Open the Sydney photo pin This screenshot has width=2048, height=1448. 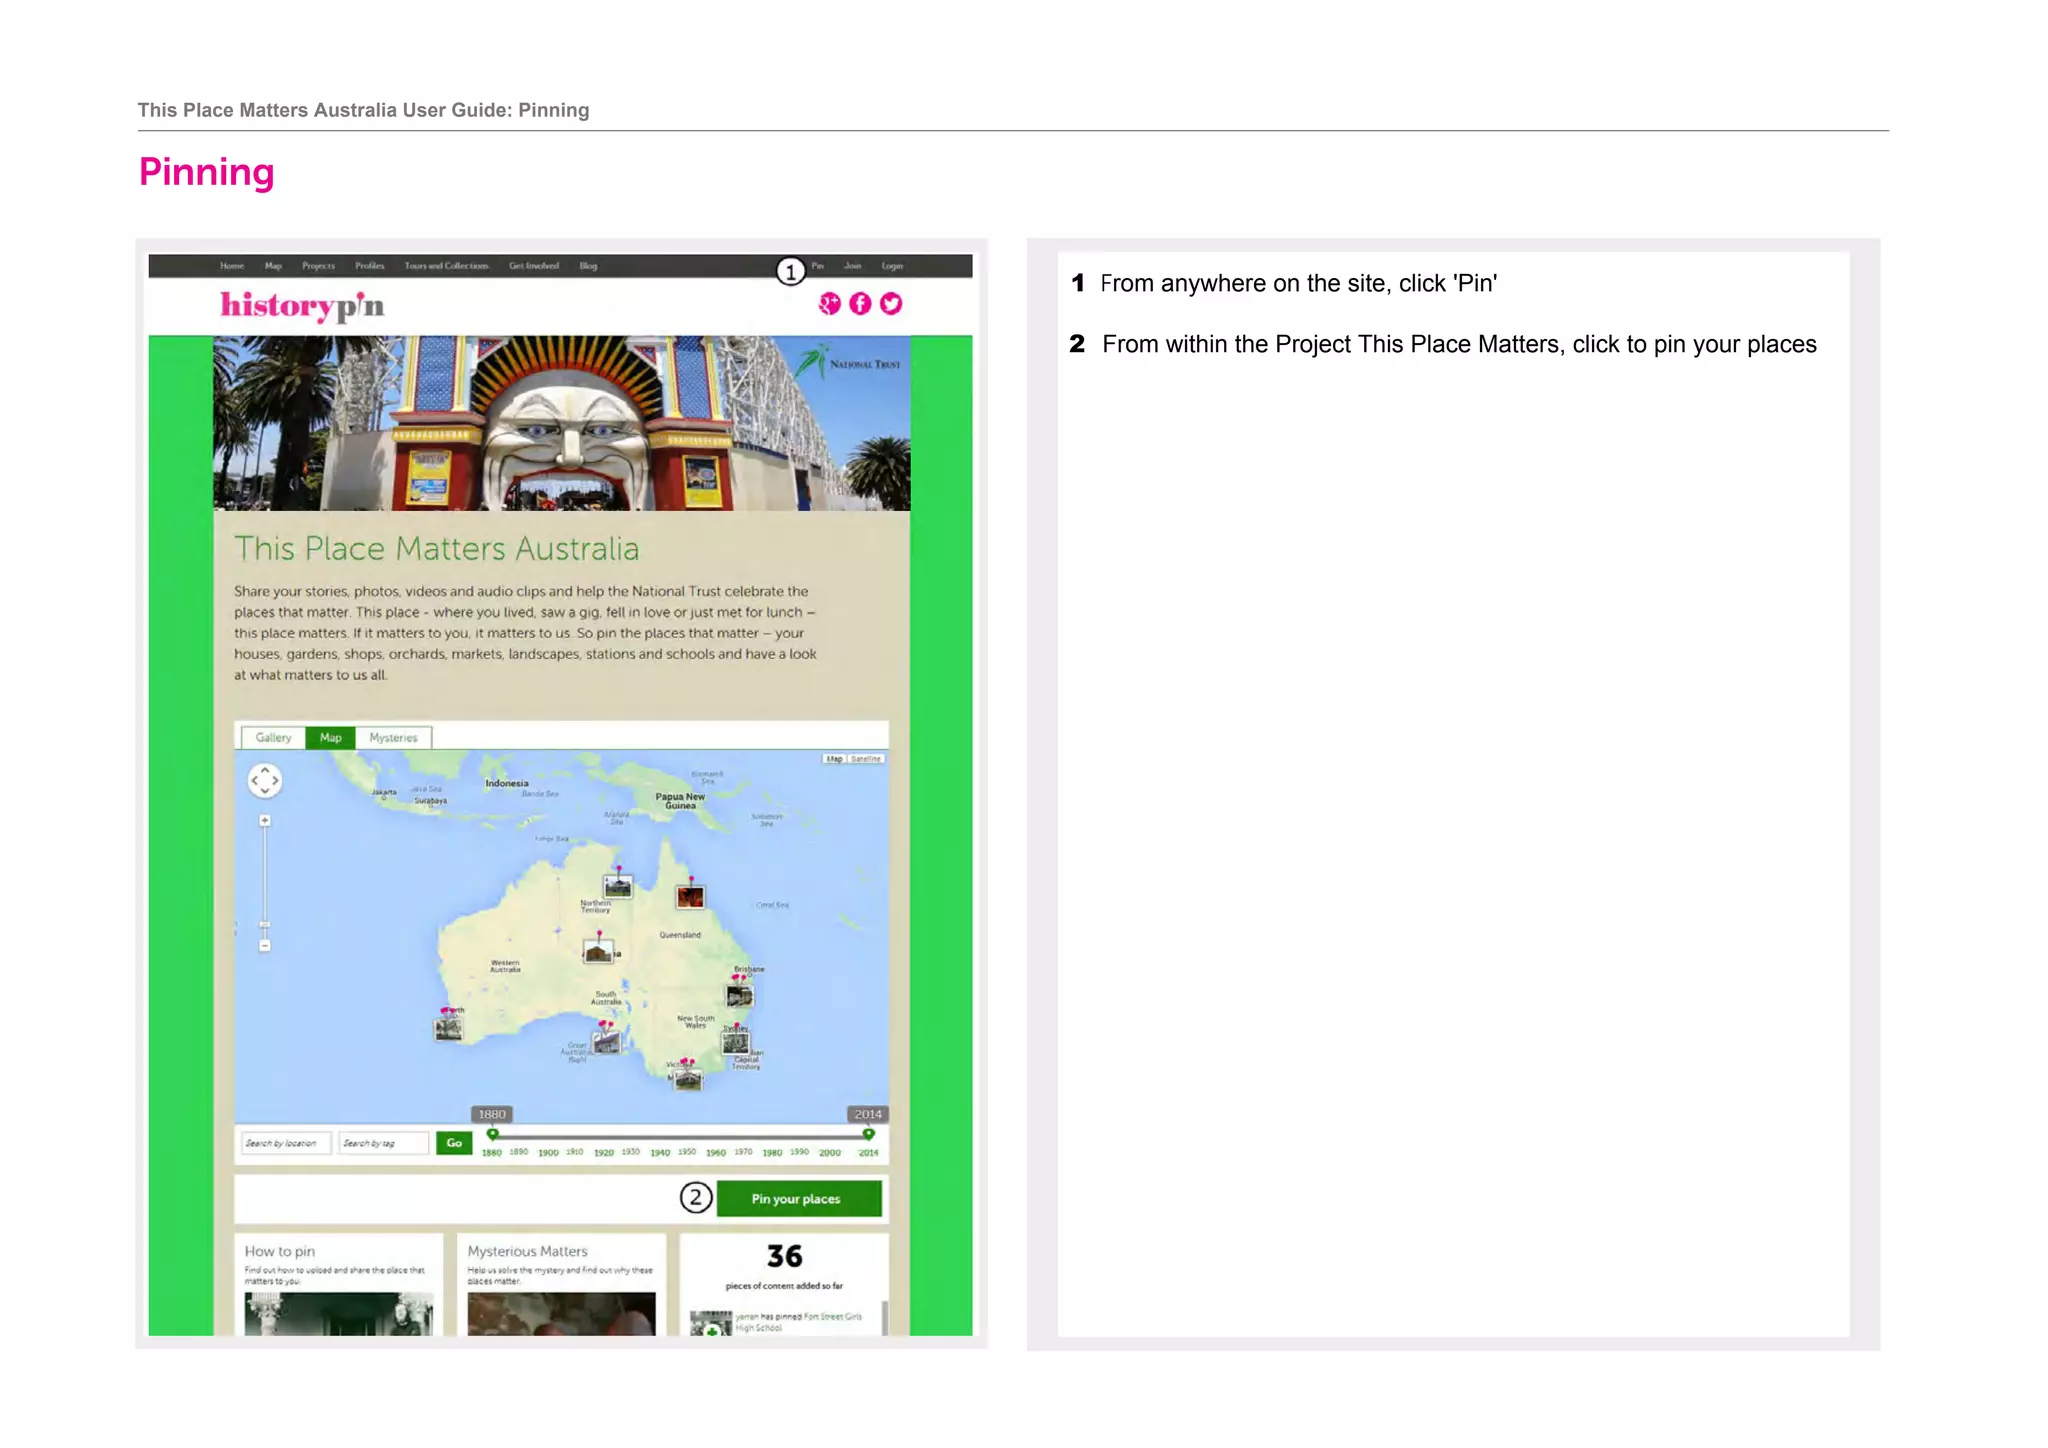pyautogui.click(x=736, y=1043)
